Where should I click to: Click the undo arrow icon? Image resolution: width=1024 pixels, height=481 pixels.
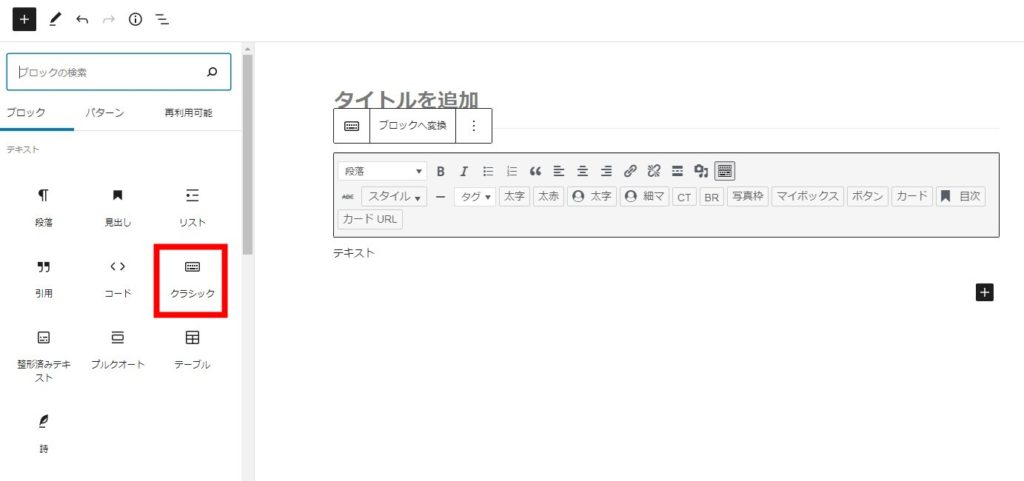[x=82, y=20]
